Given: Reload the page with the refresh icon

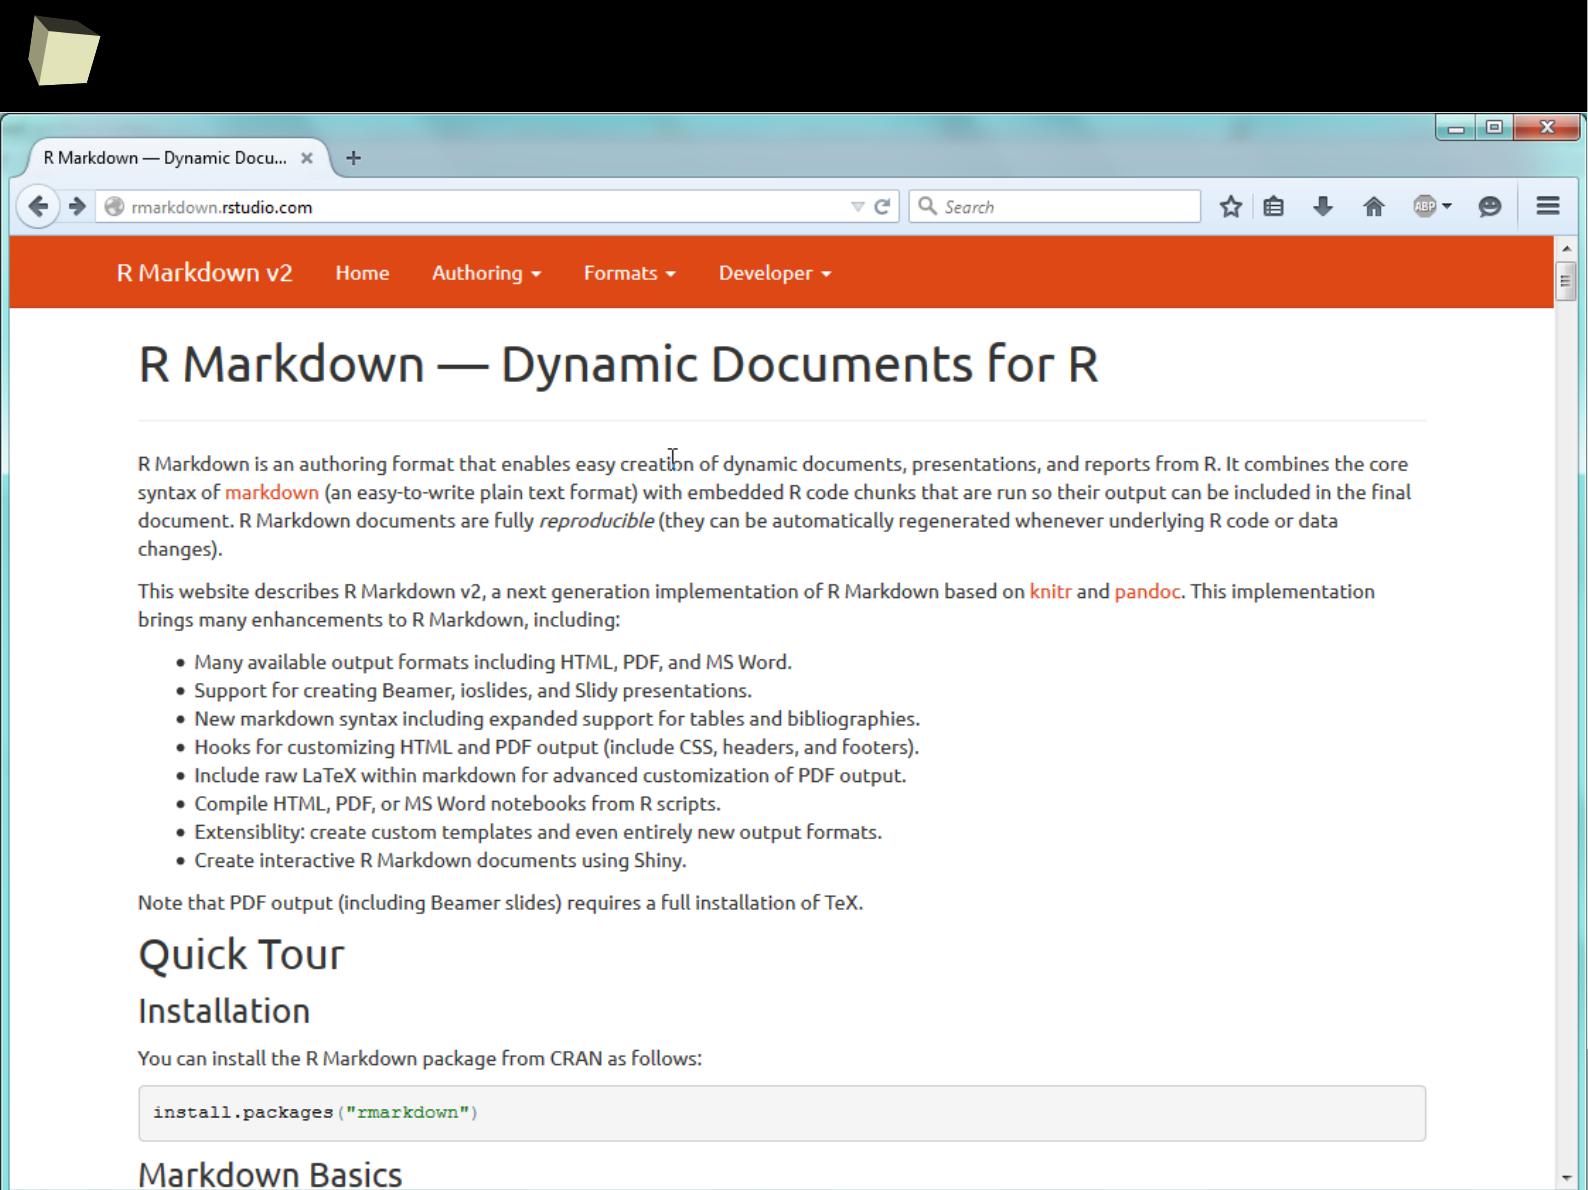Looking at the screenshot, I should (882, 207).
